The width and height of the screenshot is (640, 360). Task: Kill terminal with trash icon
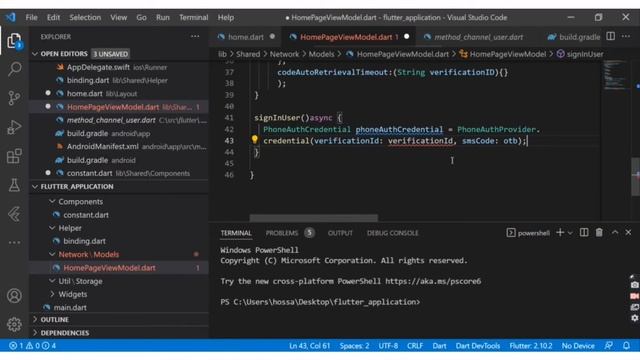point(599,233)
